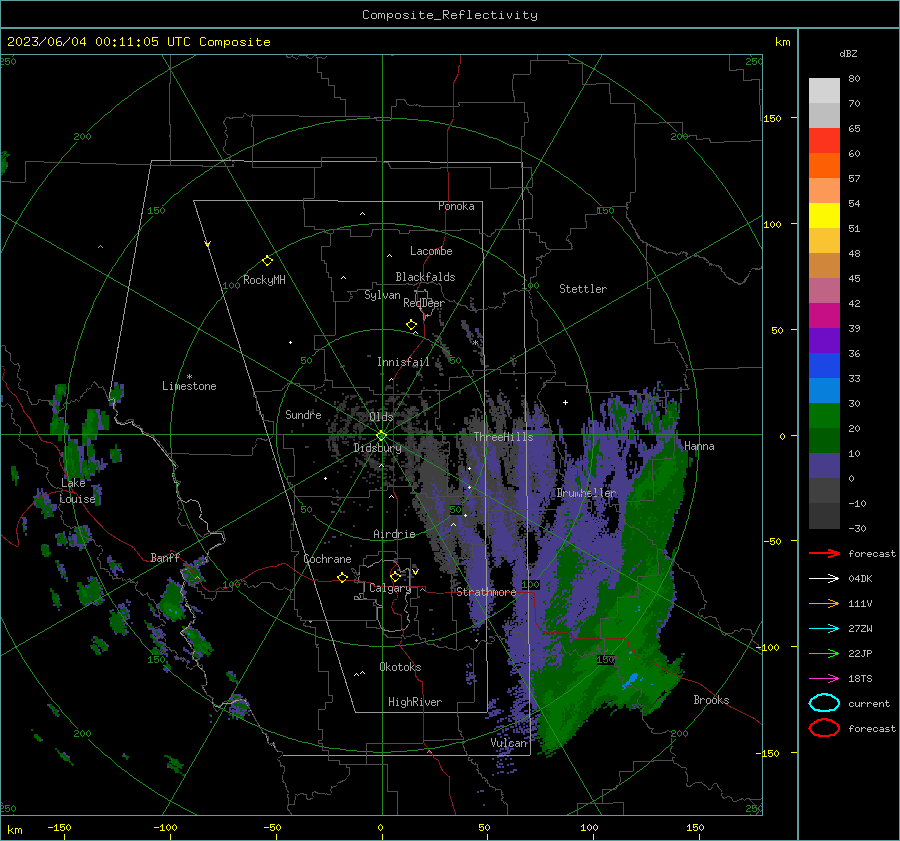
Task: Click the blue high-reflectivity cell northwest of Brooks
Action: tap(631, 680)
